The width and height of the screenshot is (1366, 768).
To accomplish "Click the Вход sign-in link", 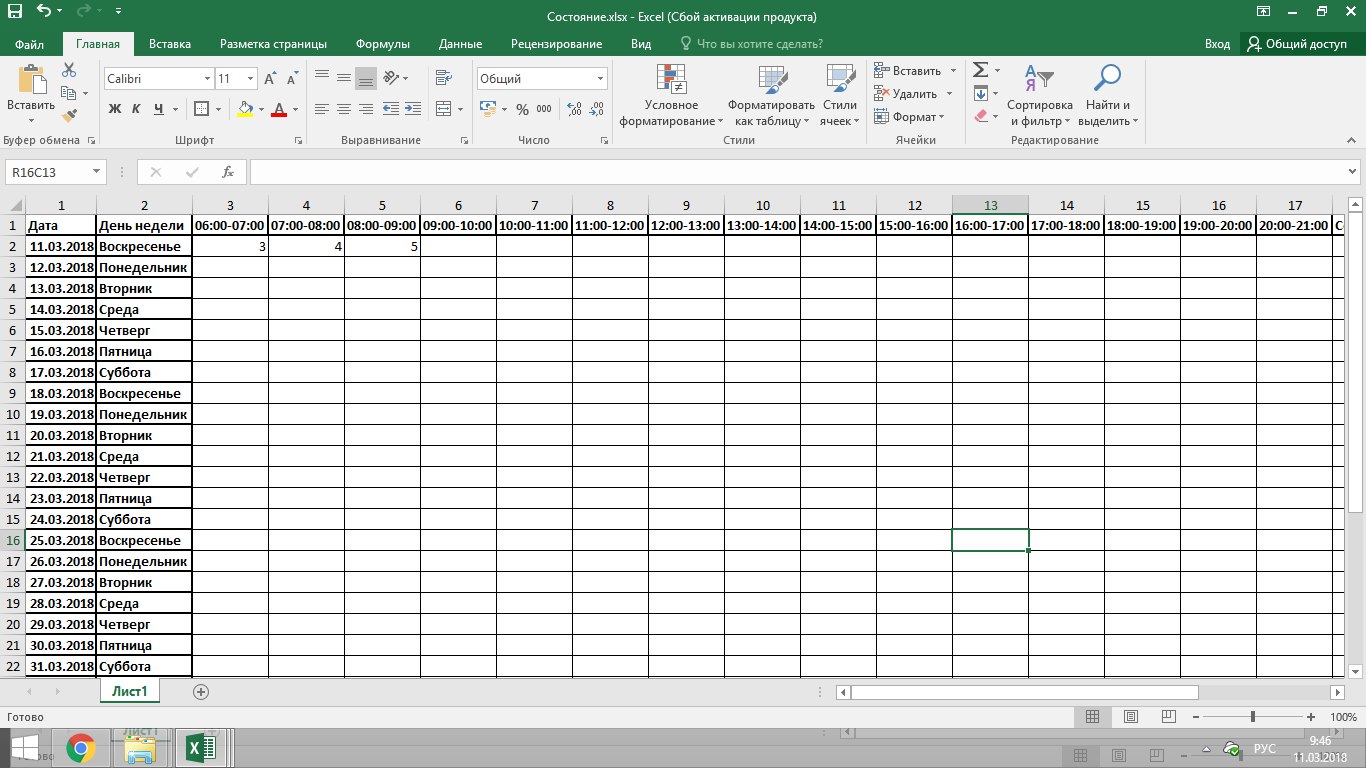I will tap(1217, 44).
